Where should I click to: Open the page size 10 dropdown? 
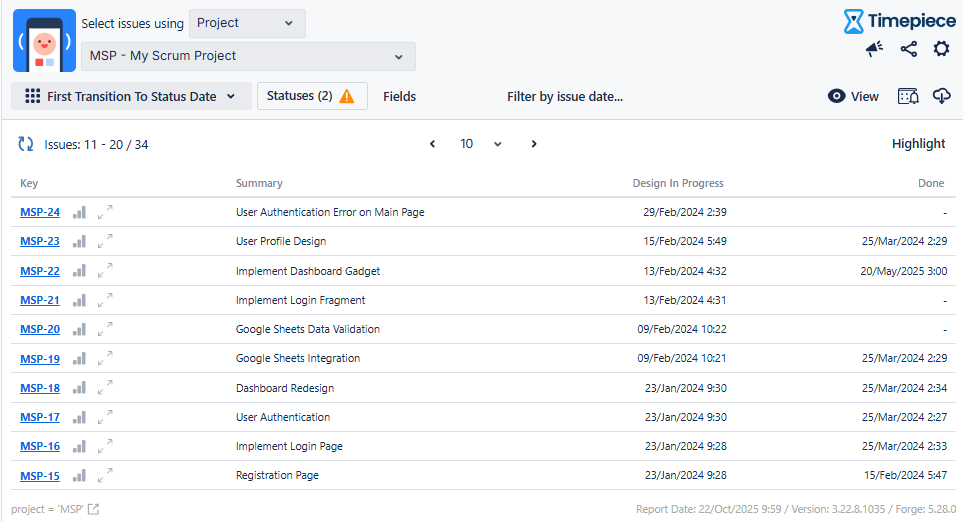pyautogui.click(x=481, y=144)
